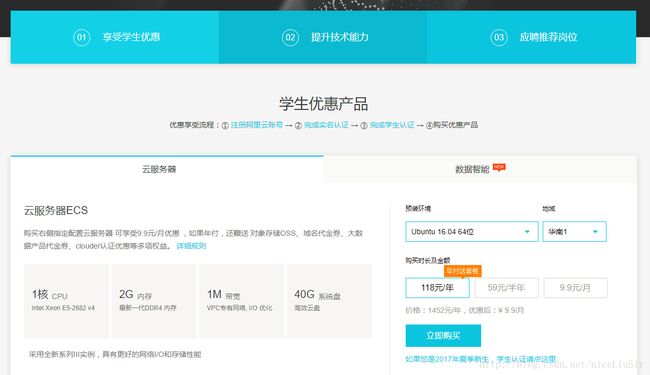The width and height of the screenshot is (650, 375).
Task: Click the 03 circle number icon
Action: coord(499,38)
